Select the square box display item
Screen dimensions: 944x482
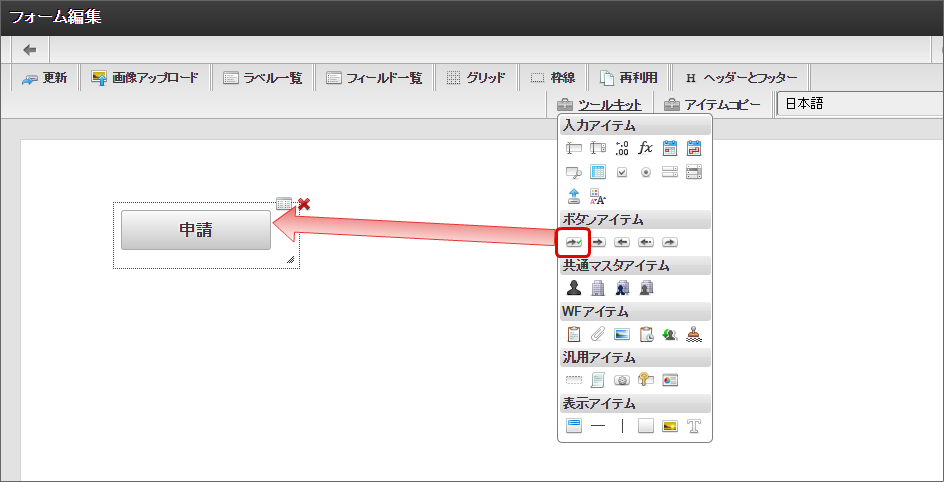tap(646, 426)
